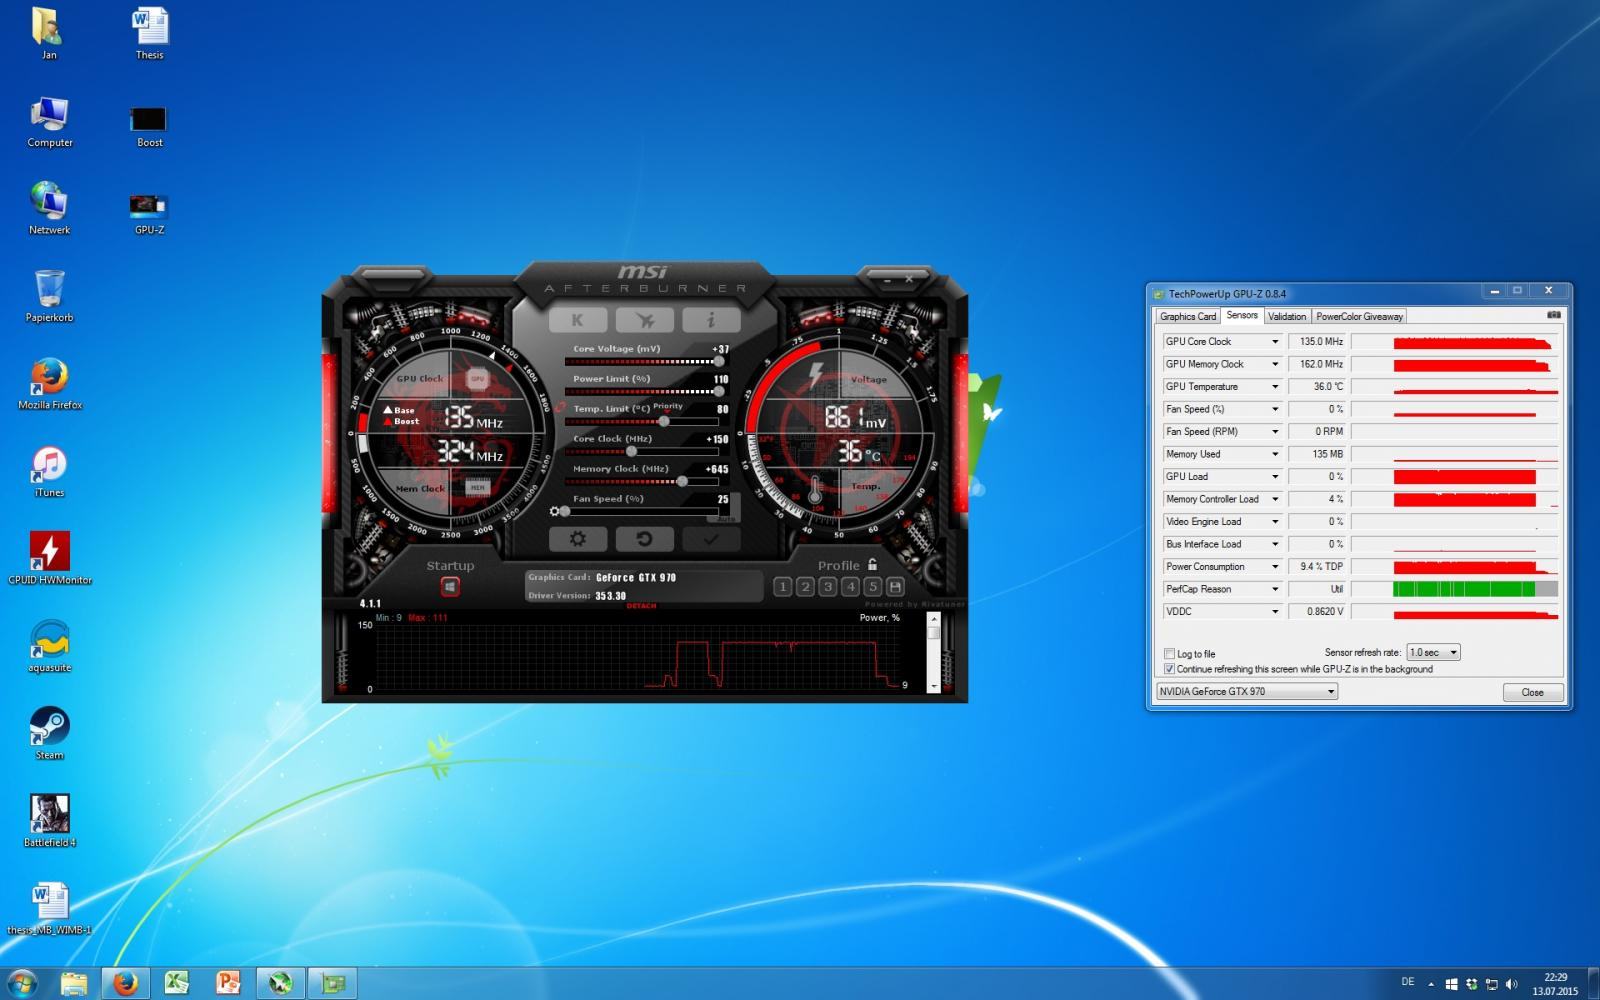This screenshot has height=1000, width=1600.
Task: Click the GPU-Z Close button
Action: coord(1532,692)
